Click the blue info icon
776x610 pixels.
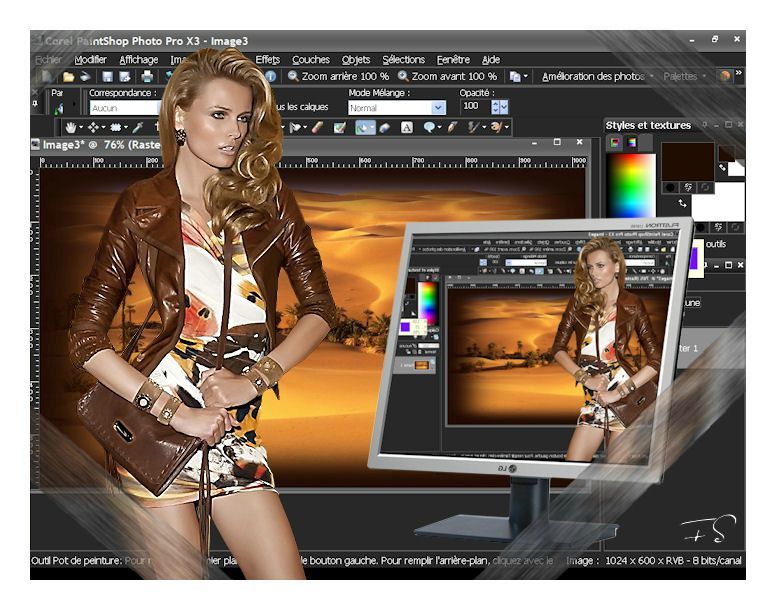pyautogui.click(x=271, y=76)
